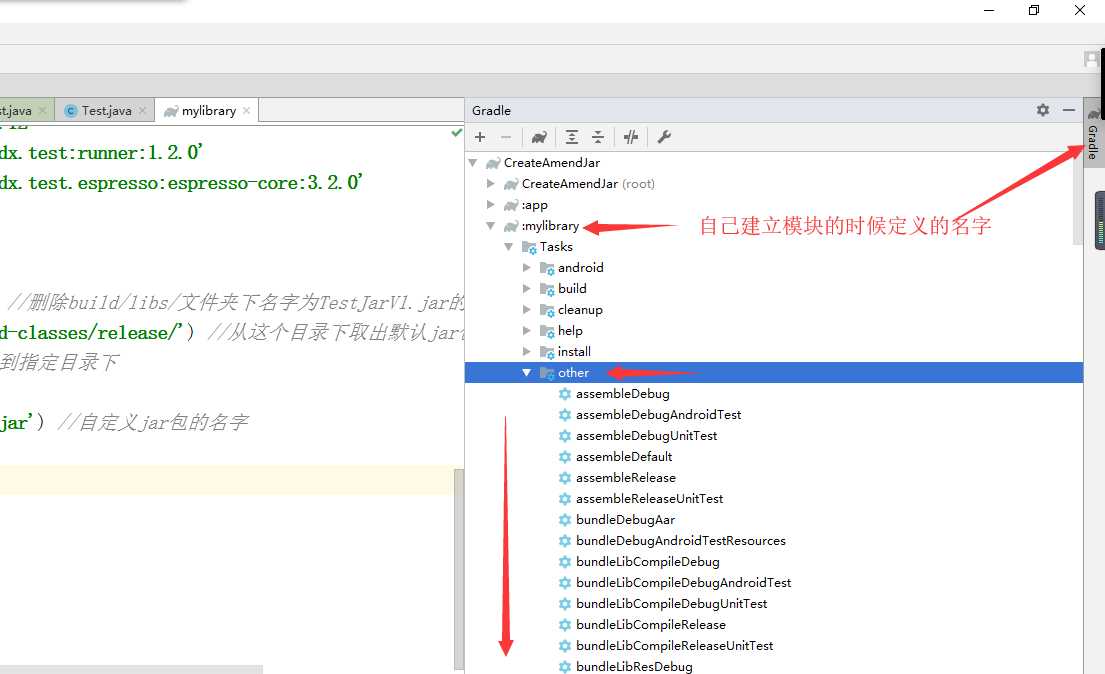Click the minus detach icon in Gradle toolbar

tap(505, 137)
